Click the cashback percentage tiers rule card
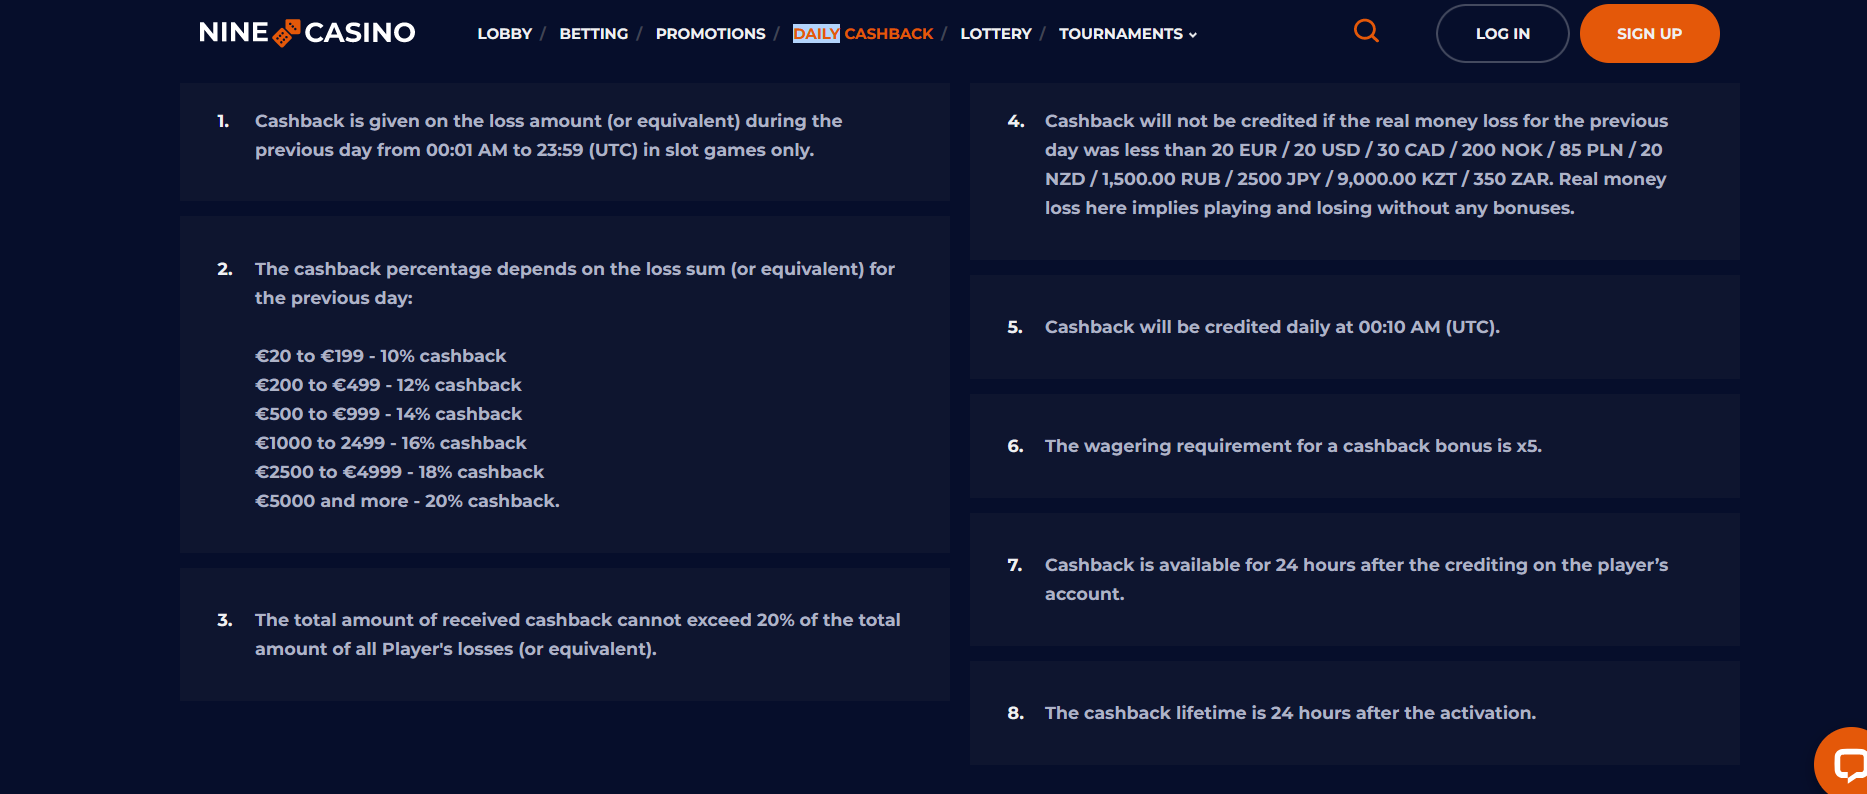Screen dimensions: 1867x794 tap(565, 384)
